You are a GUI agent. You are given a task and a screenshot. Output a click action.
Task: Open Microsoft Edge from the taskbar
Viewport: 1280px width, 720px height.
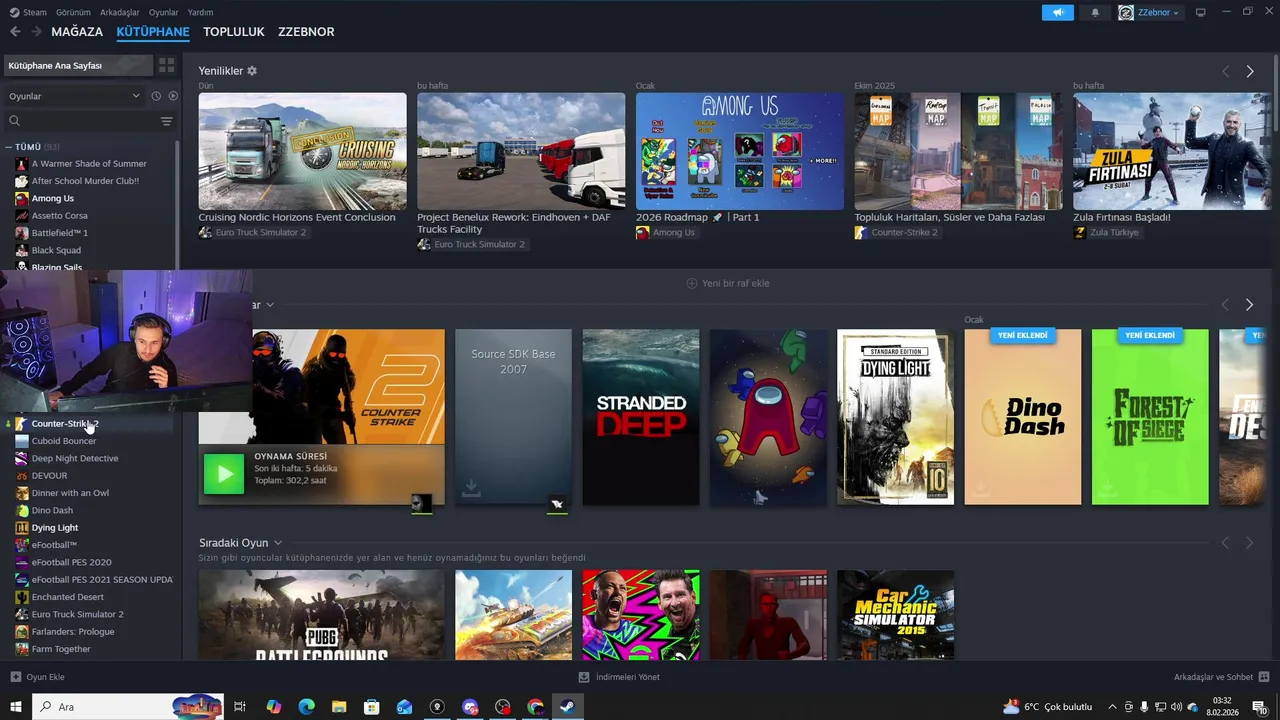point(306,707)
